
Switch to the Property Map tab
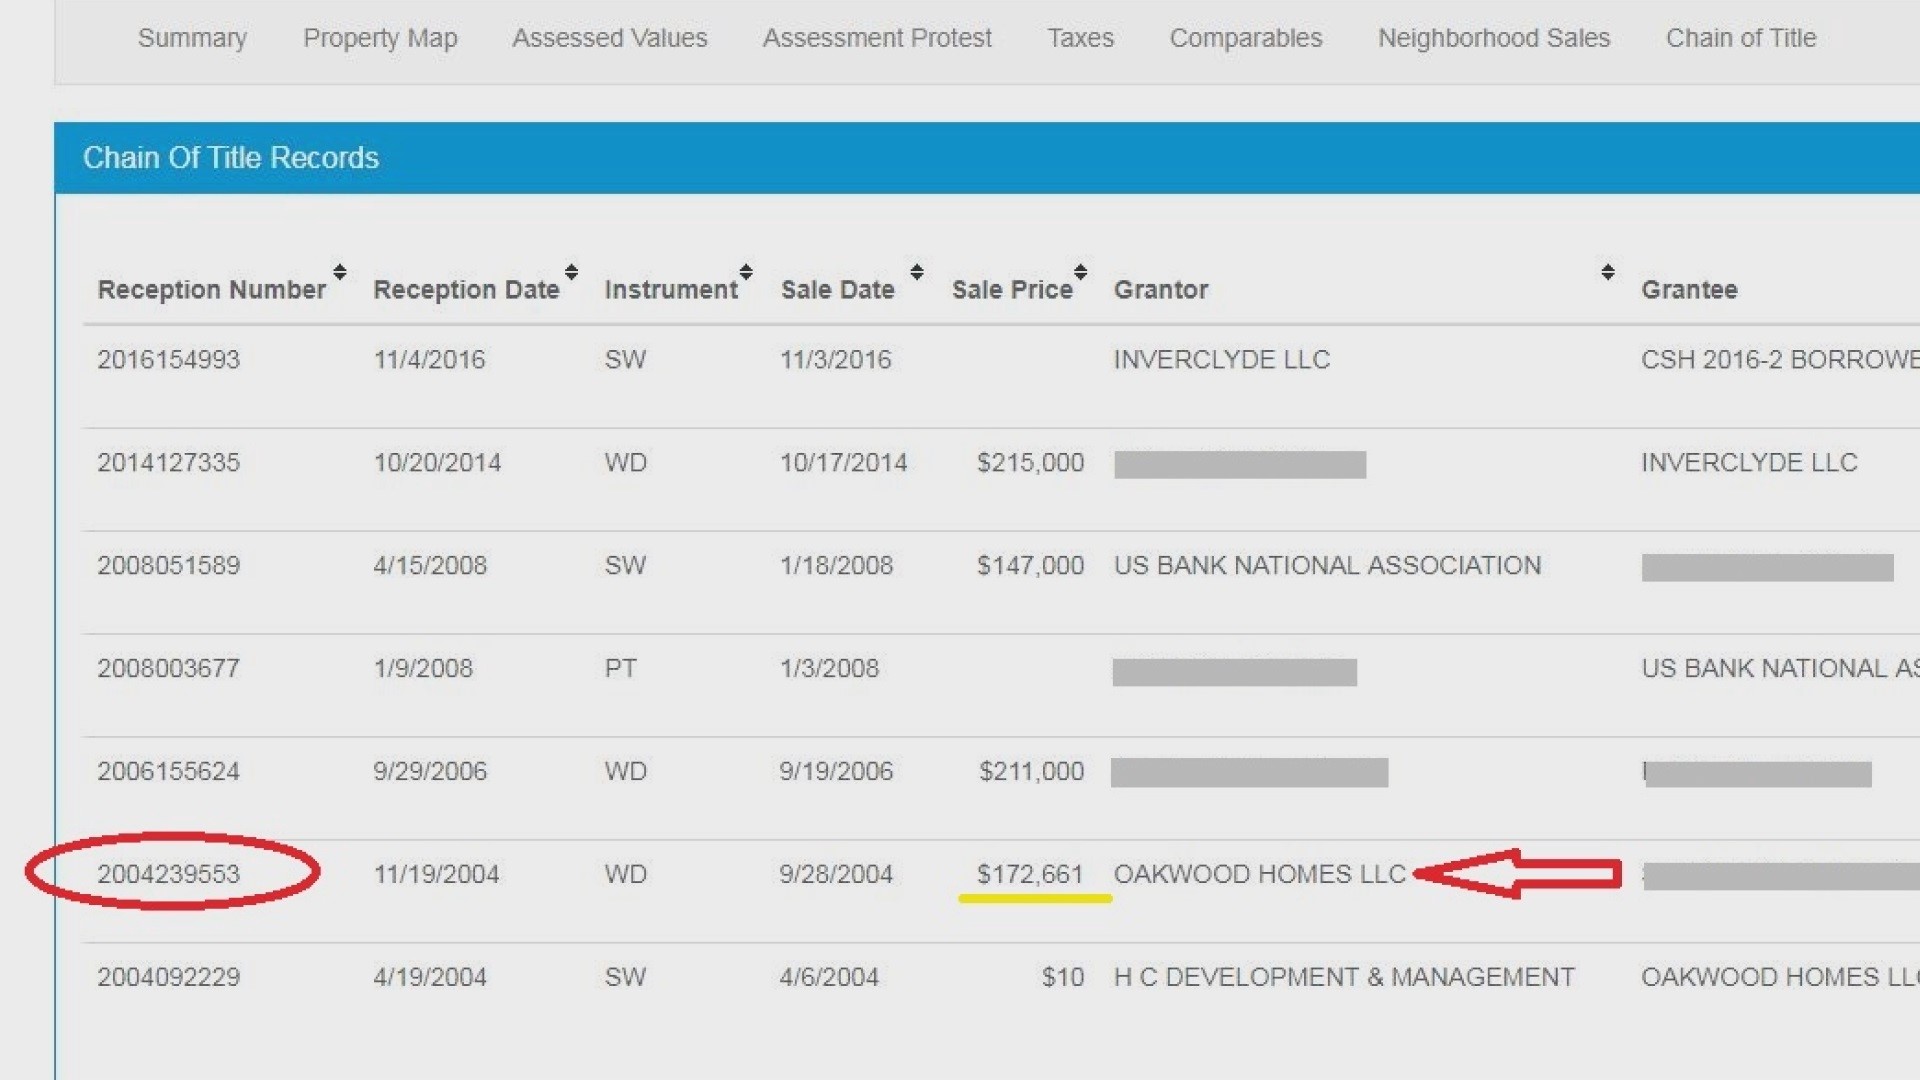click(x=380, y=38)
